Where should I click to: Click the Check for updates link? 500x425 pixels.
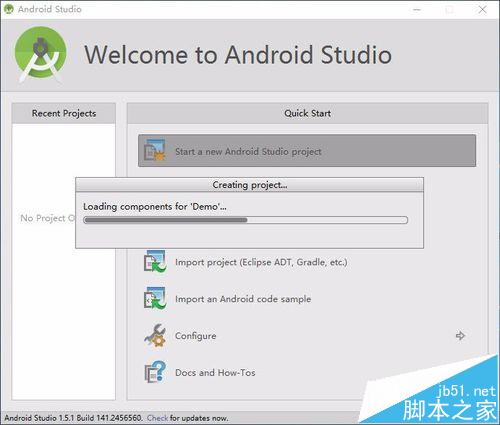(157, 418)
